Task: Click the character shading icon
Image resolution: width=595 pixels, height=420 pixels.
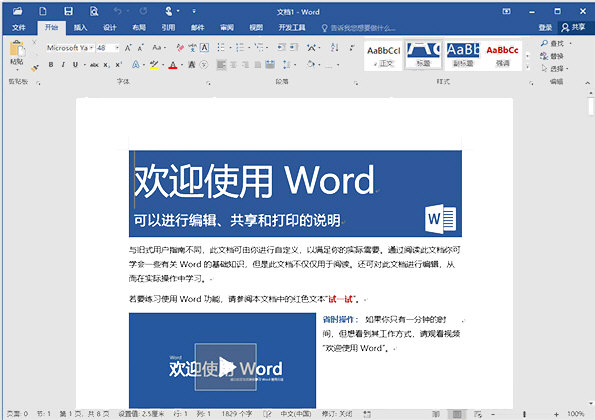Action: click(x=192, y=65)
